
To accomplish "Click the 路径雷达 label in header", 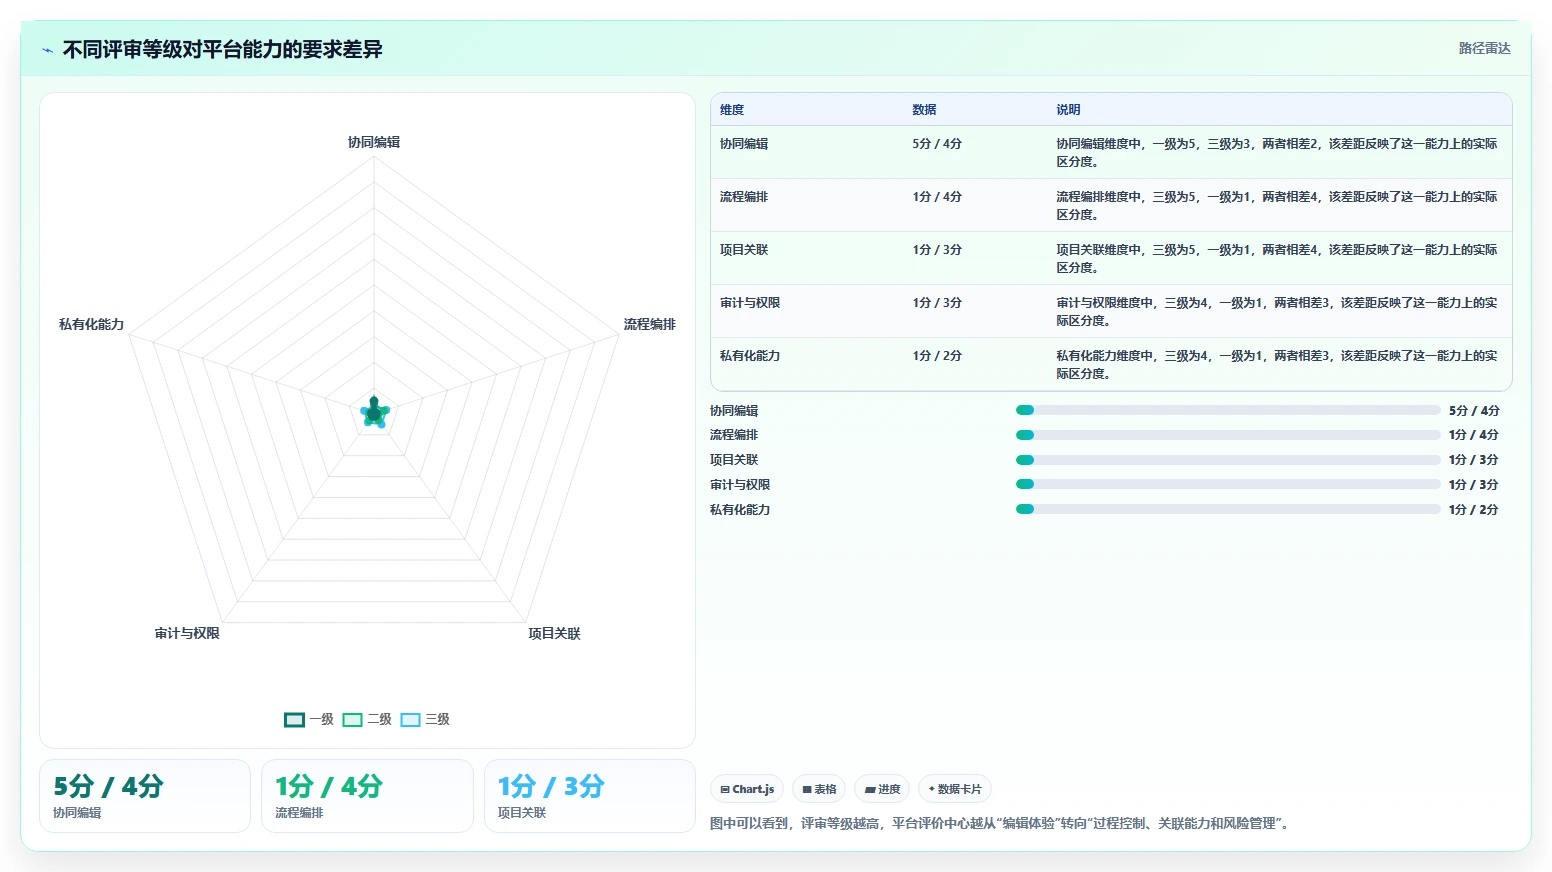I will pos(1484,48).
